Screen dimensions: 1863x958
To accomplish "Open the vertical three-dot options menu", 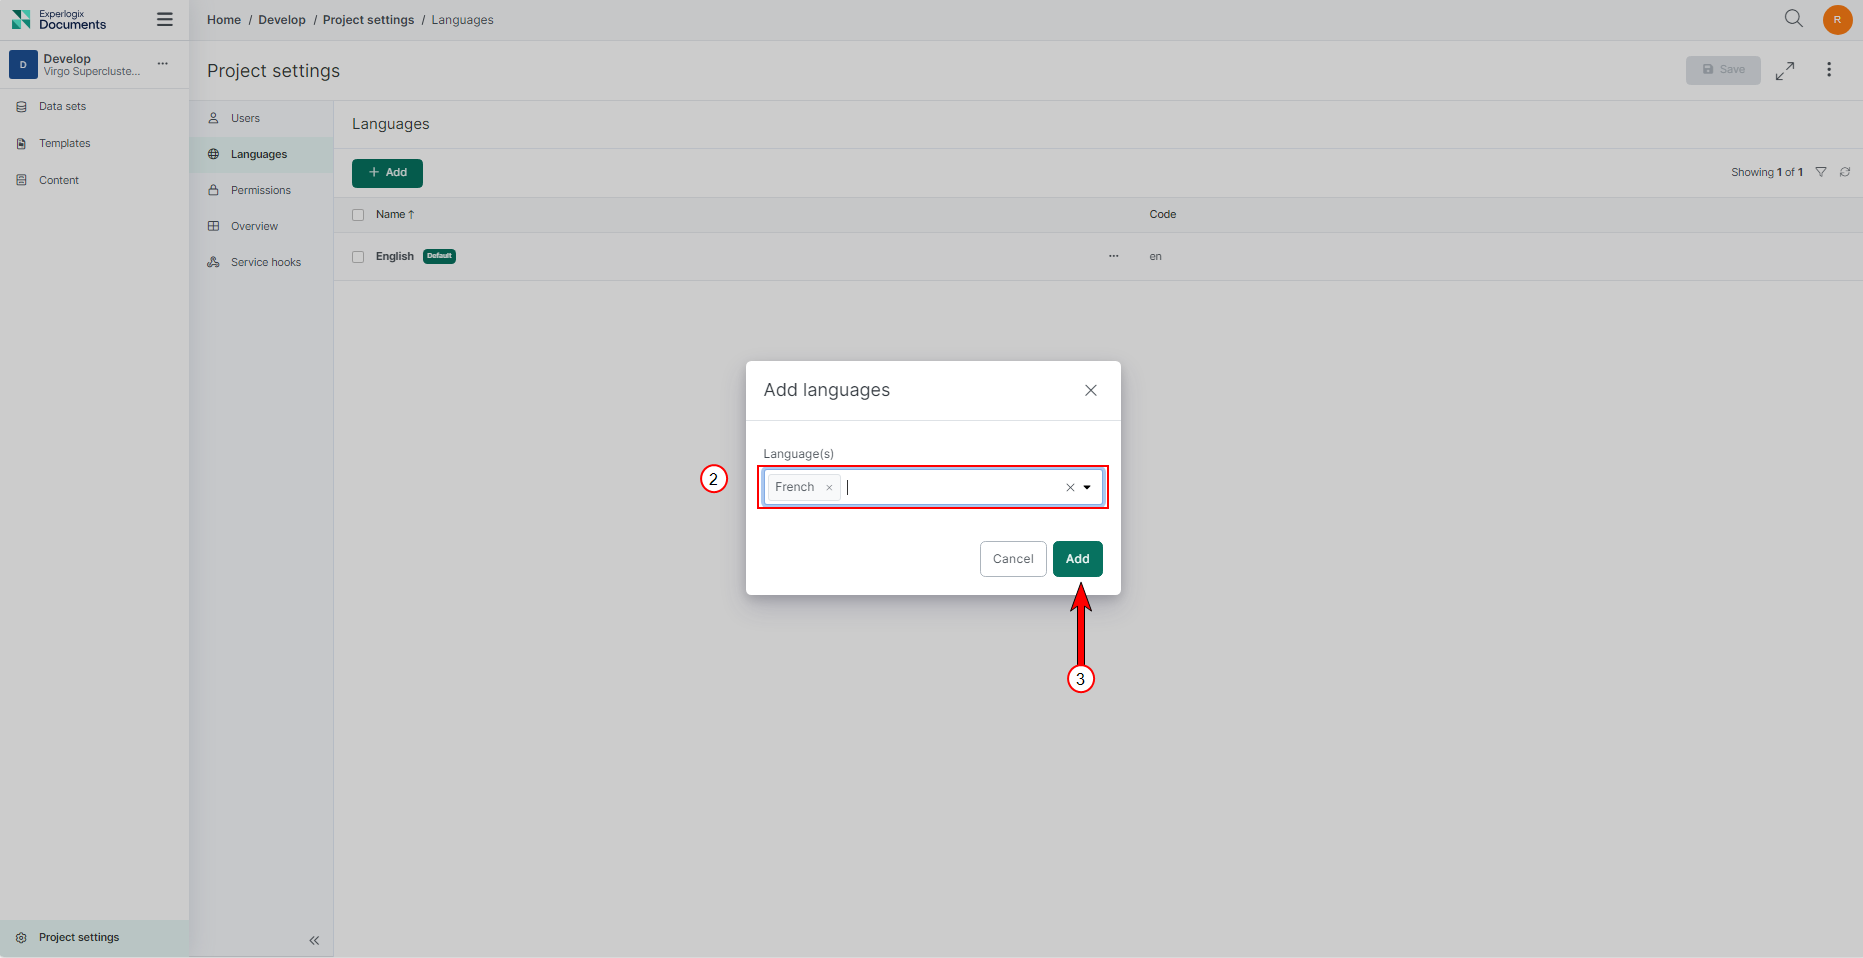I will point(1829,70).
